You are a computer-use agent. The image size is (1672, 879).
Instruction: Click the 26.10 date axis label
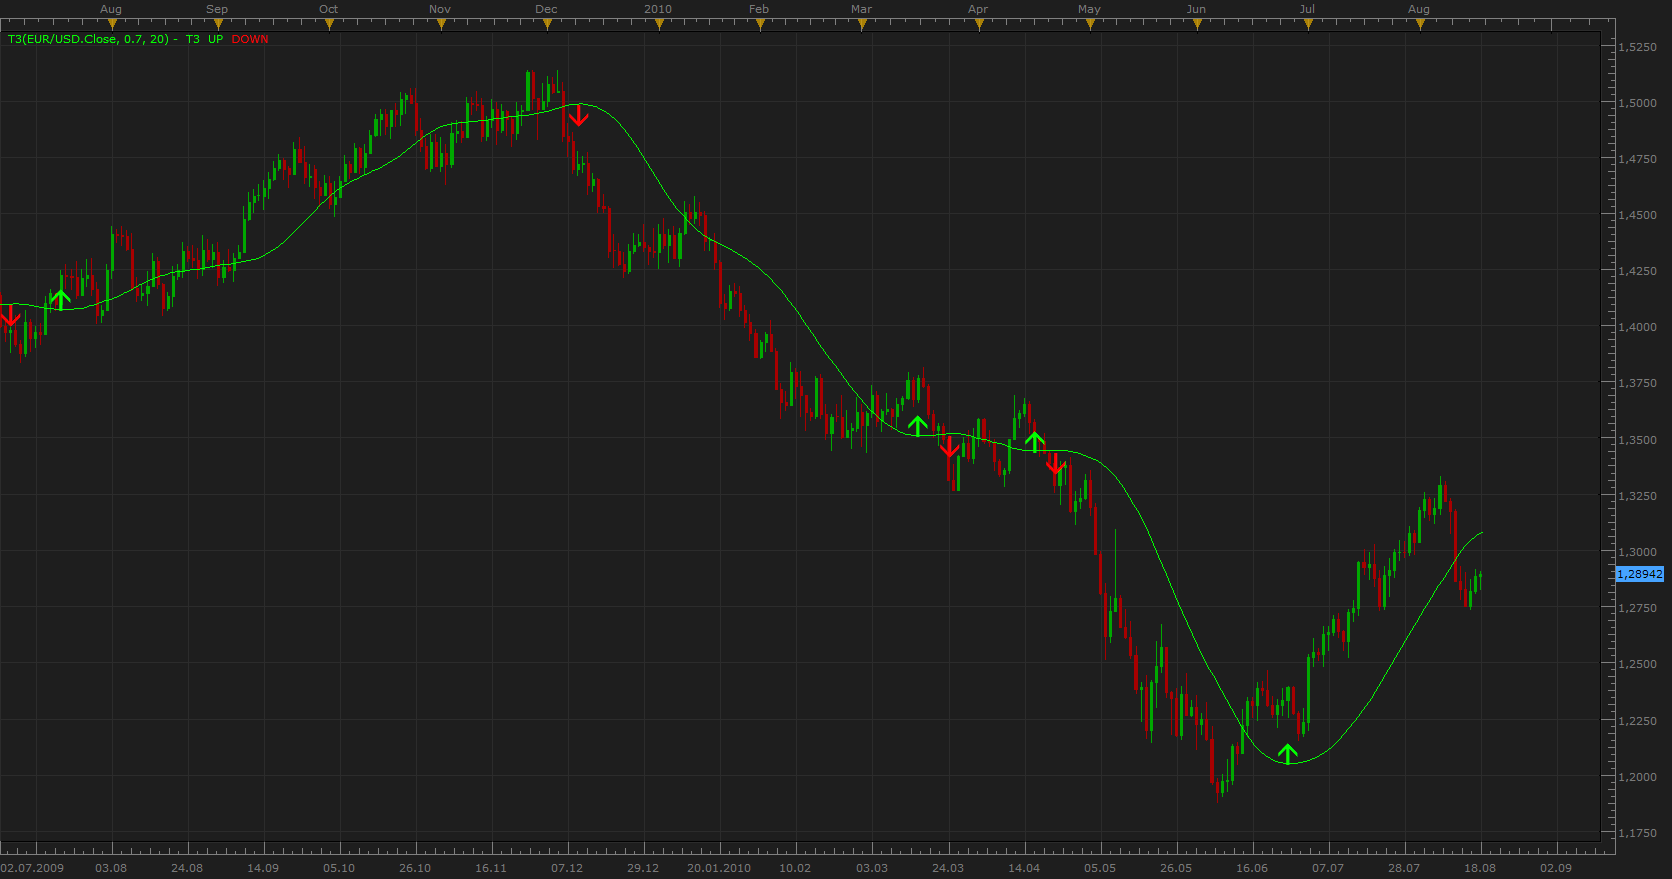tap(415, 868)
